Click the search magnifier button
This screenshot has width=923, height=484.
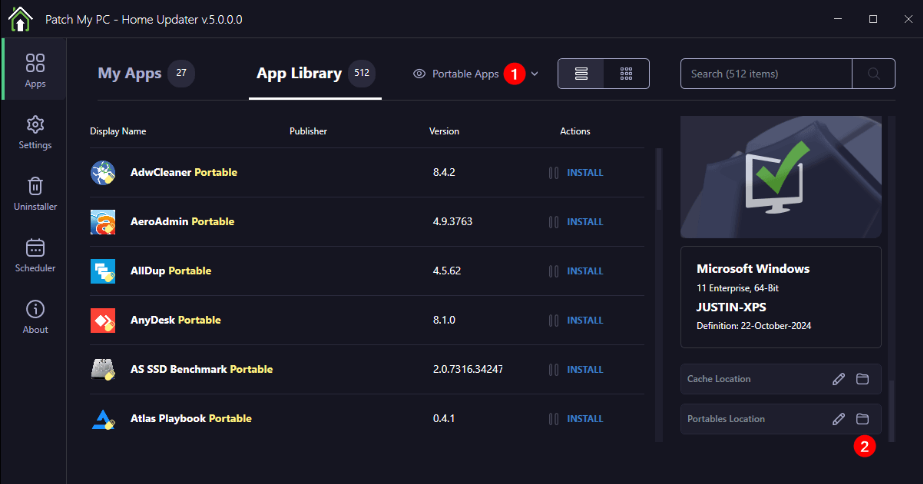tap(874, 74)
